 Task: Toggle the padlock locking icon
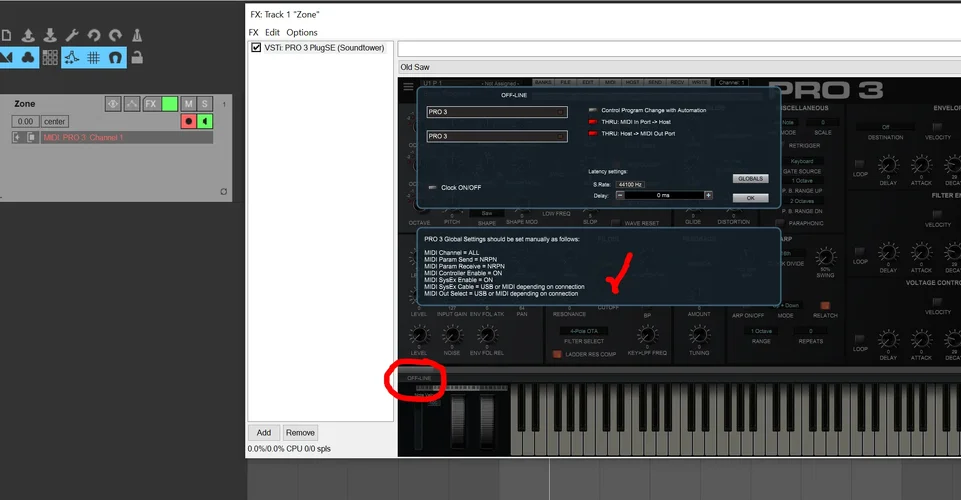click(137, 58)
